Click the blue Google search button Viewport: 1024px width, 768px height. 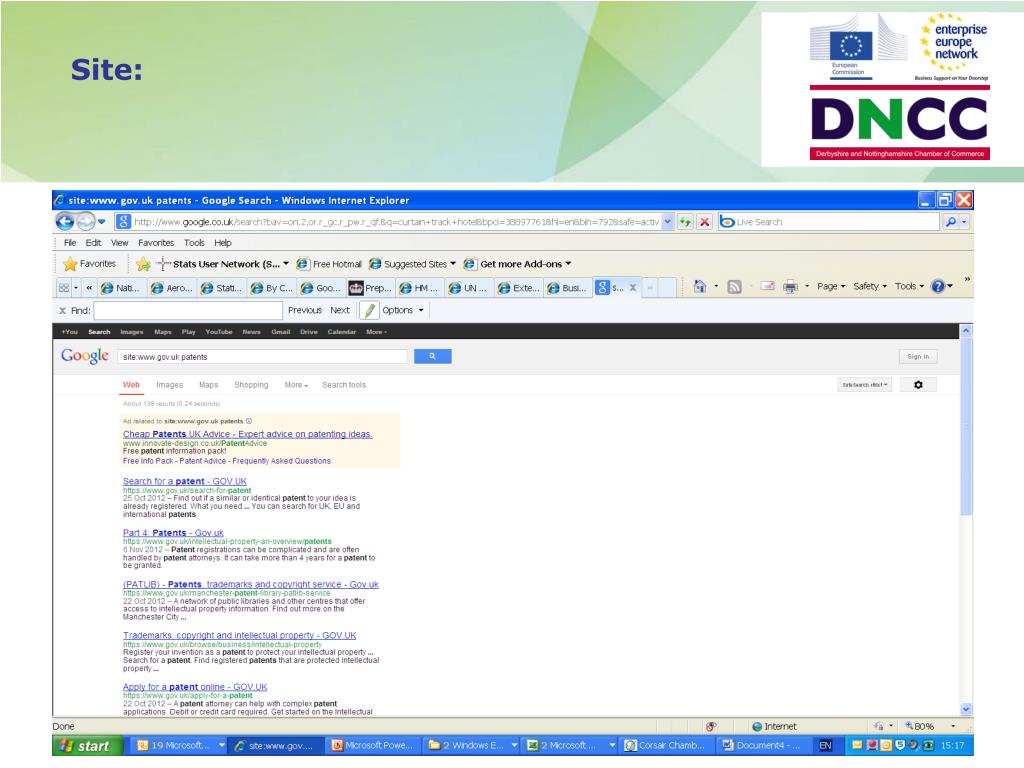(x=432, y=356)
